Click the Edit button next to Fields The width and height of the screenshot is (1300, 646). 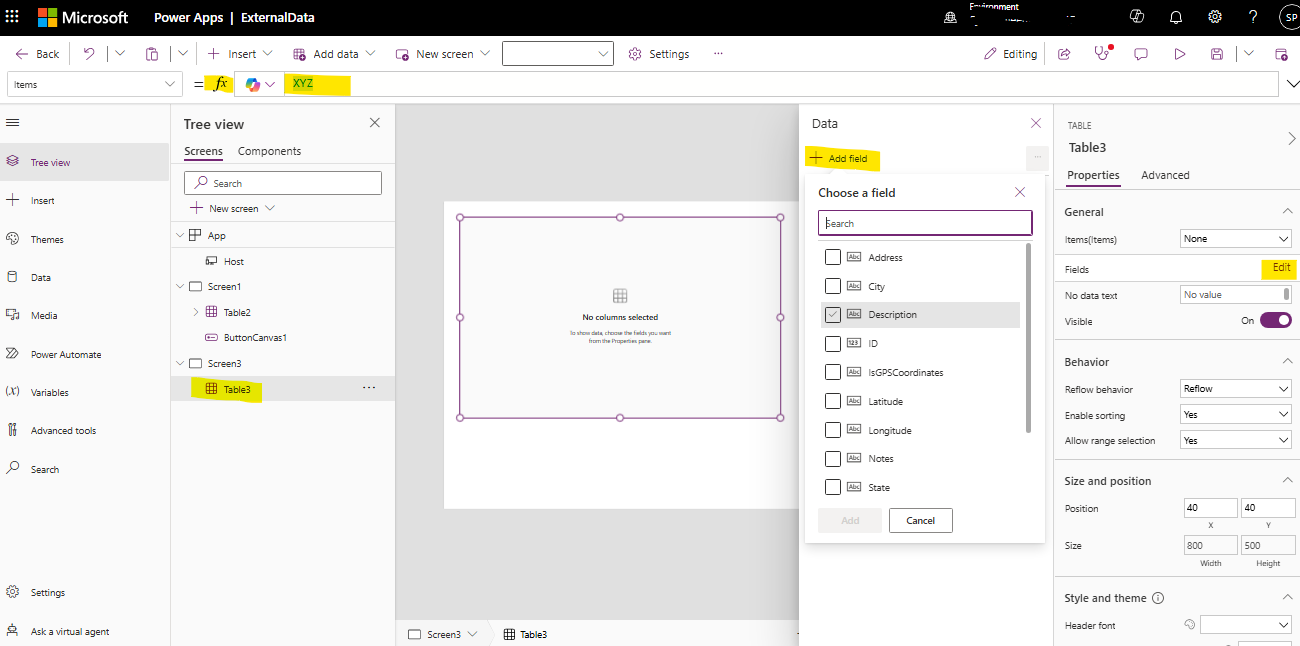tap(1279, 269)
